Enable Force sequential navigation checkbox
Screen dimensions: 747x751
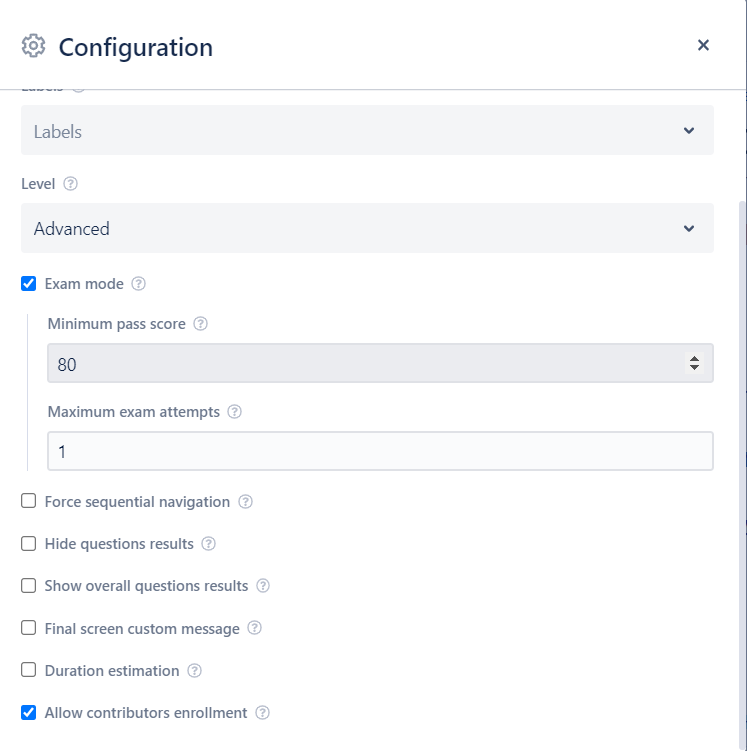[29, 502]
